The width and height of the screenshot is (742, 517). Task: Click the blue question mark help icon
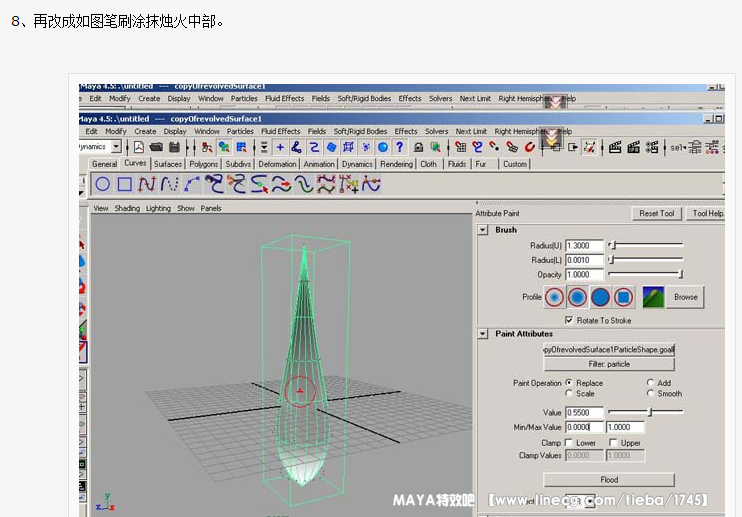pyautogui.click(x=400, y=147)
